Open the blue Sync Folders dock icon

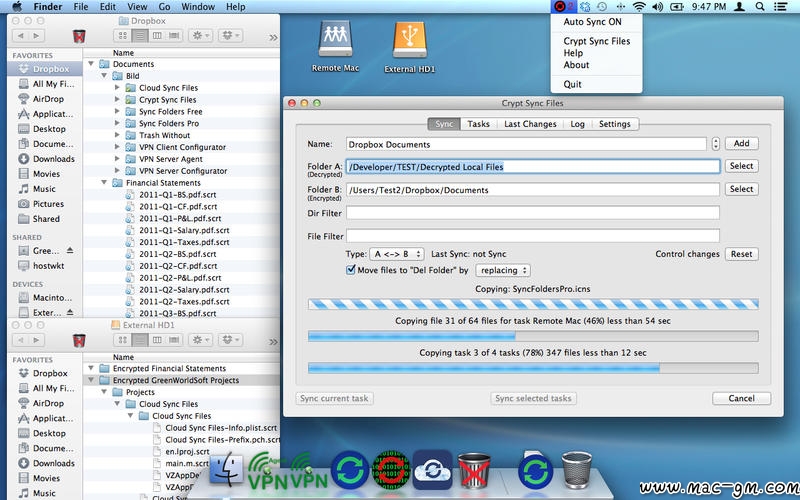click(349, 469)
